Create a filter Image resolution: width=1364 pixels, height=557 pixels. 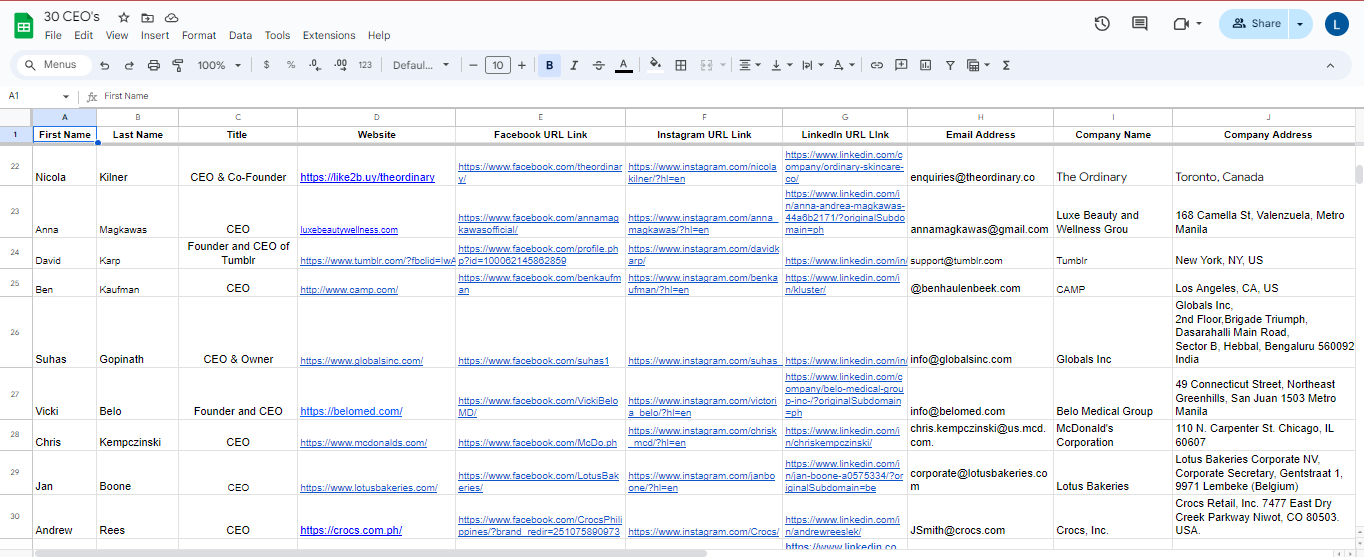pos(950,65)
